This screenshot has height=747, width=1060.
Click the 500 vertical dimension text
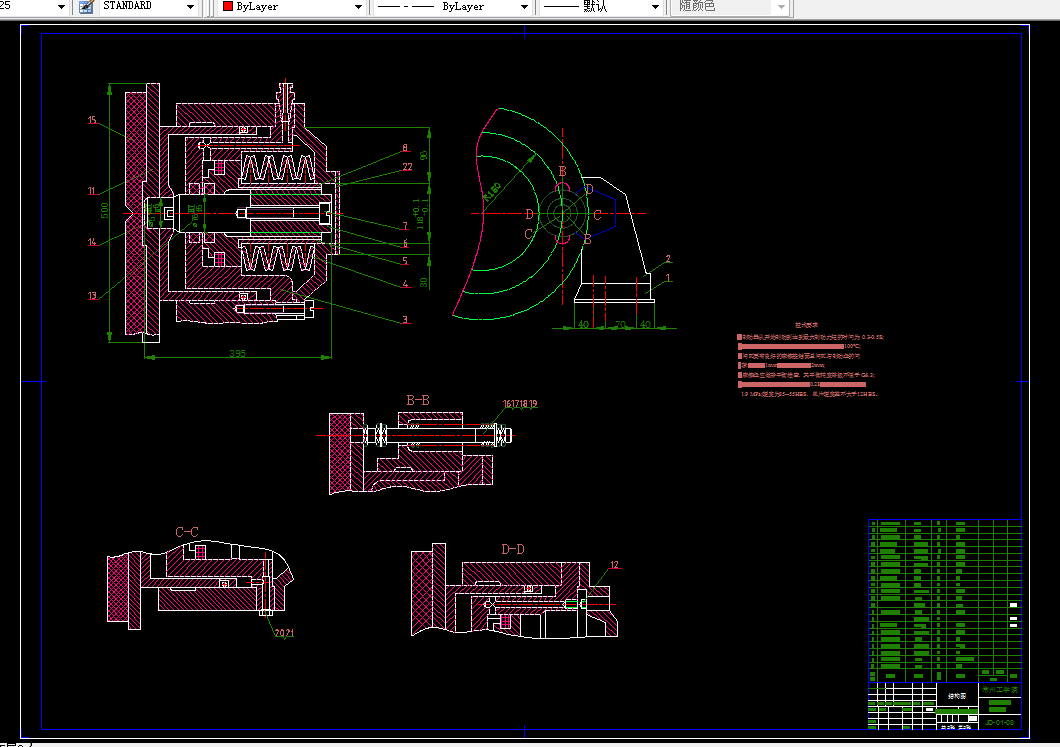105,210
